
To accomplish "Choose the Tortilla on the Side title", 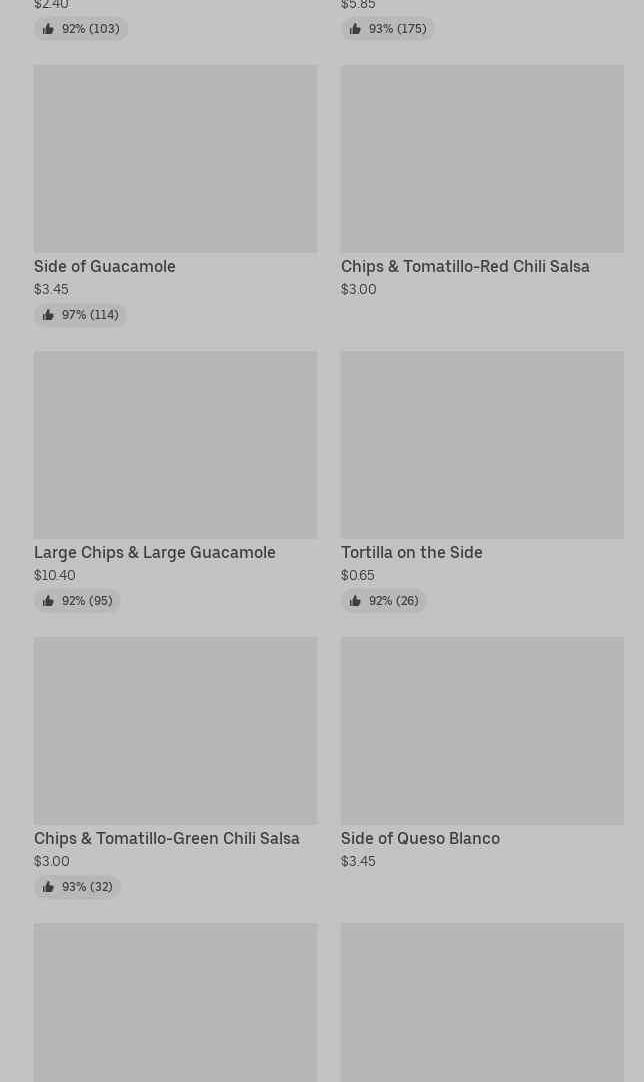I will tap(412, 553).
